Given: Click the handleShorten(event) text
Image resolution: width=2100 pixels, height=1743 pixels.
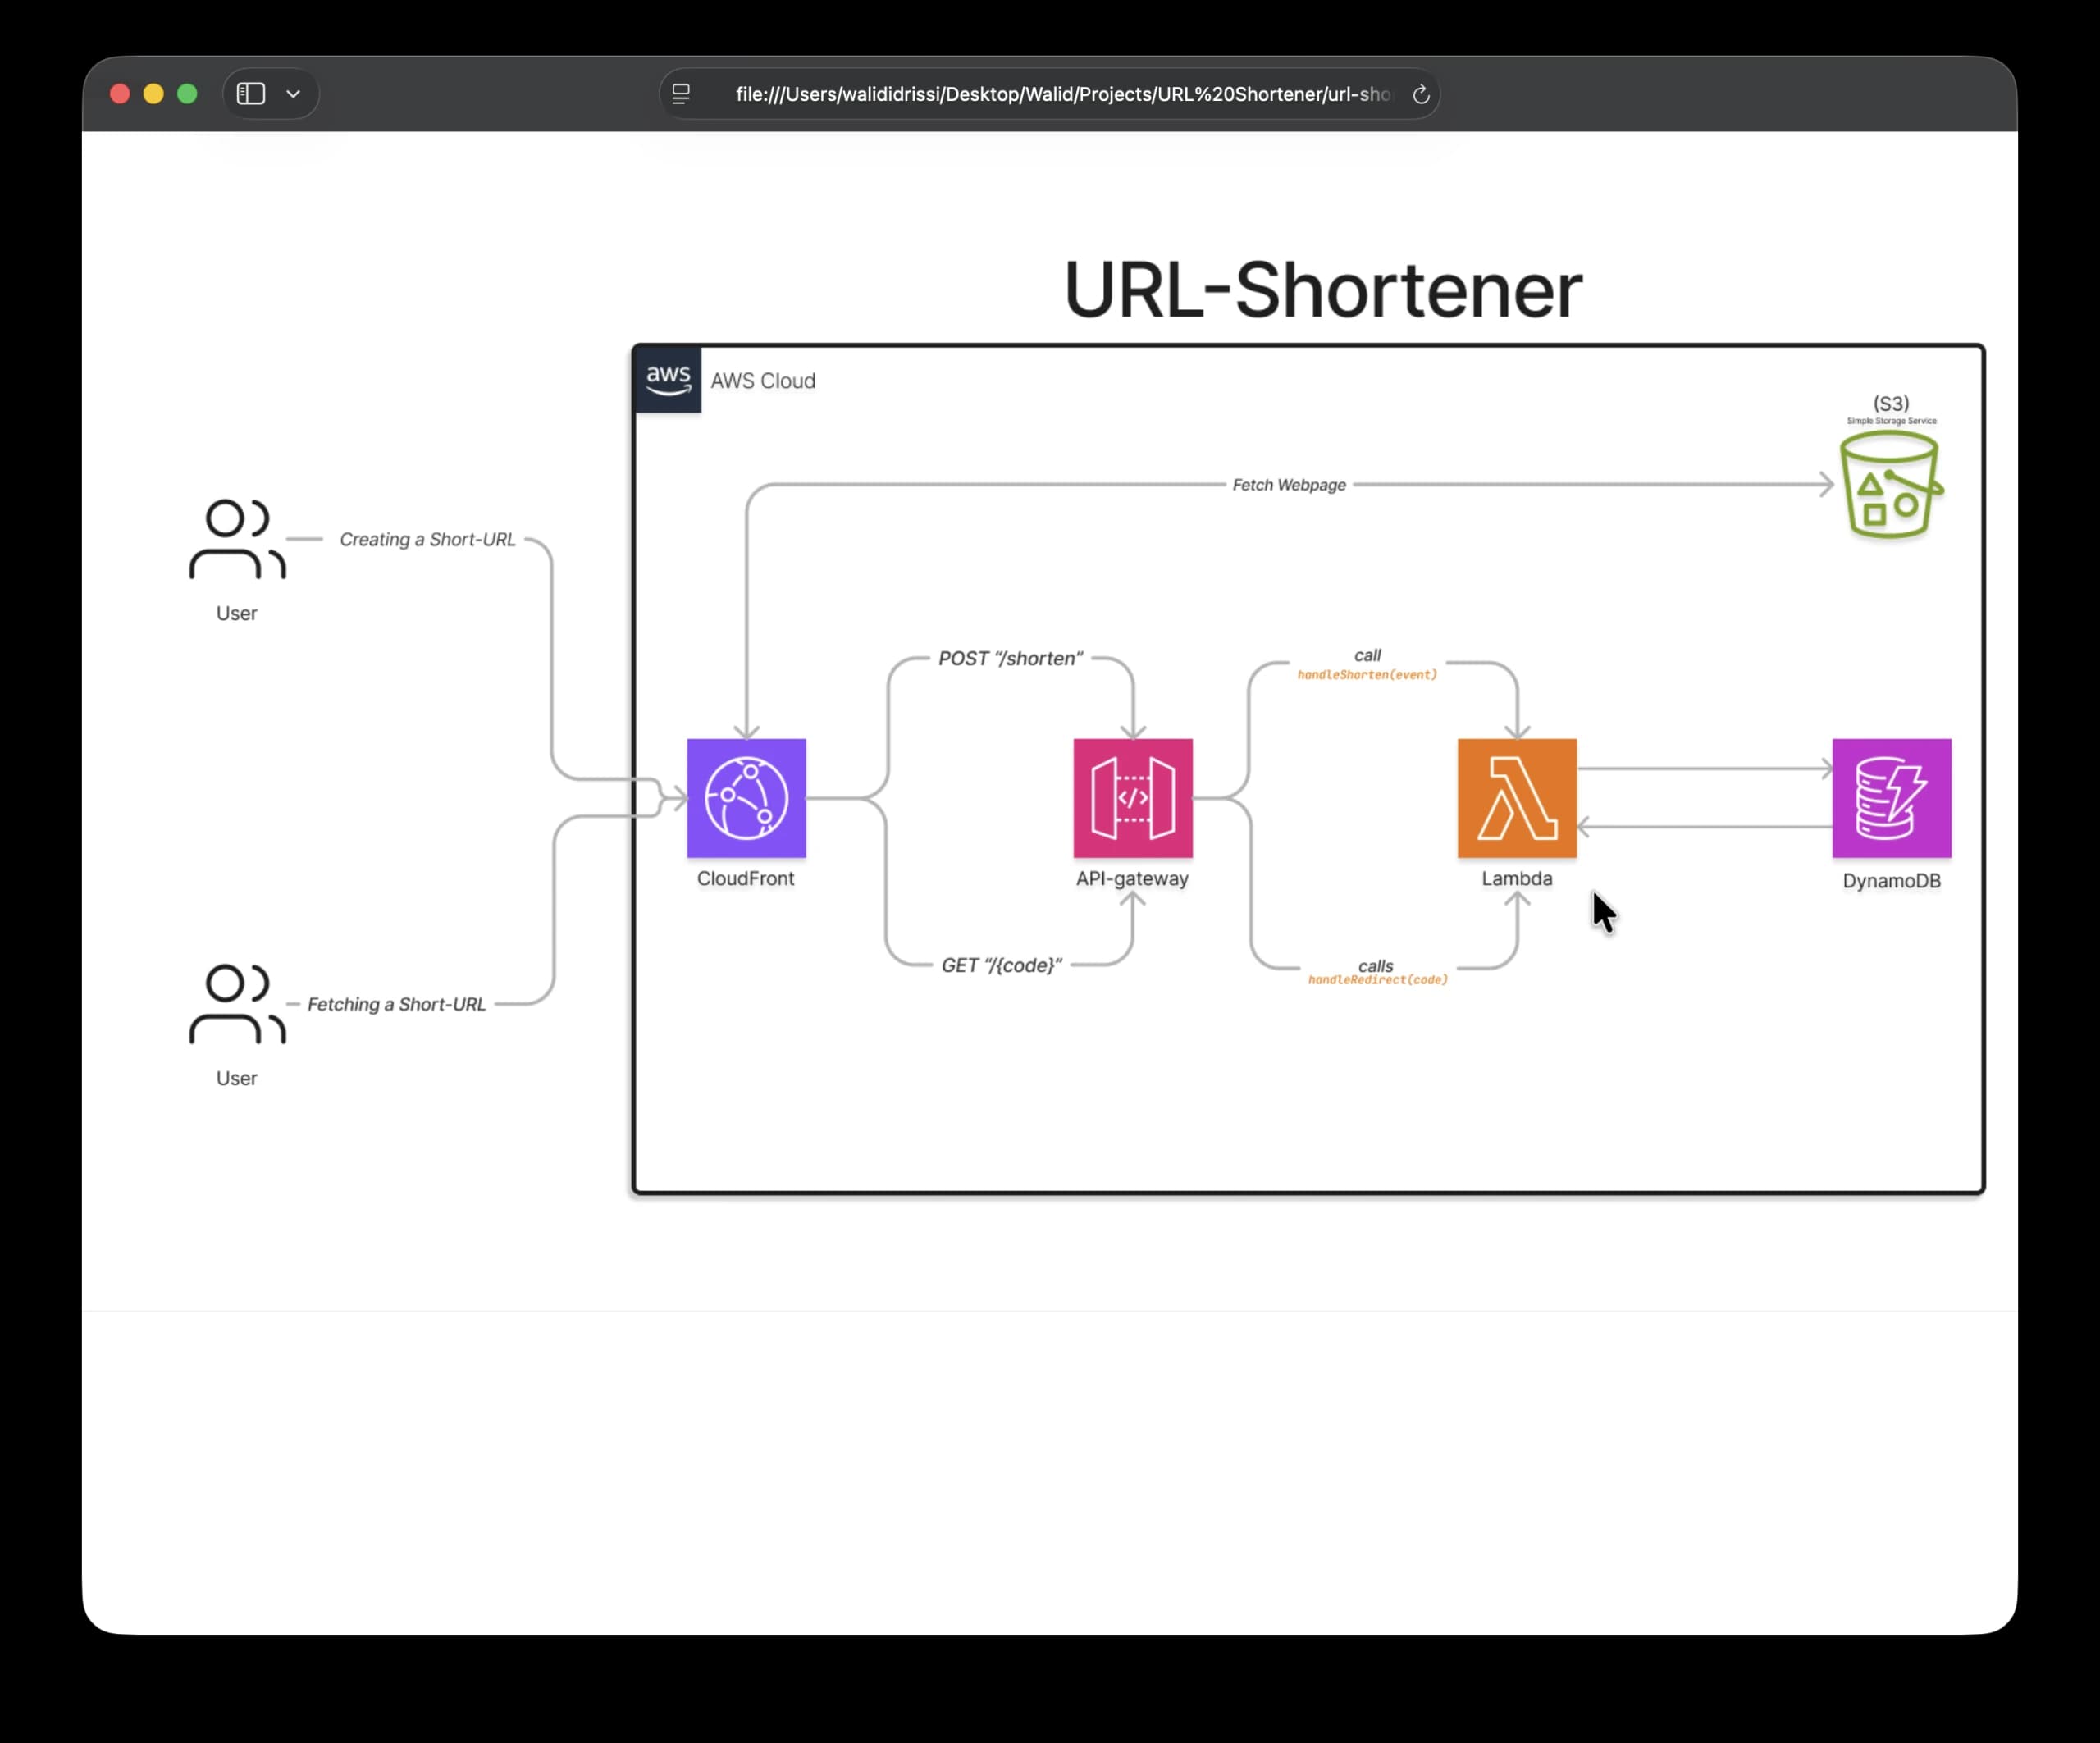Looking at the screenshot, I should [x=1367, y=675].
